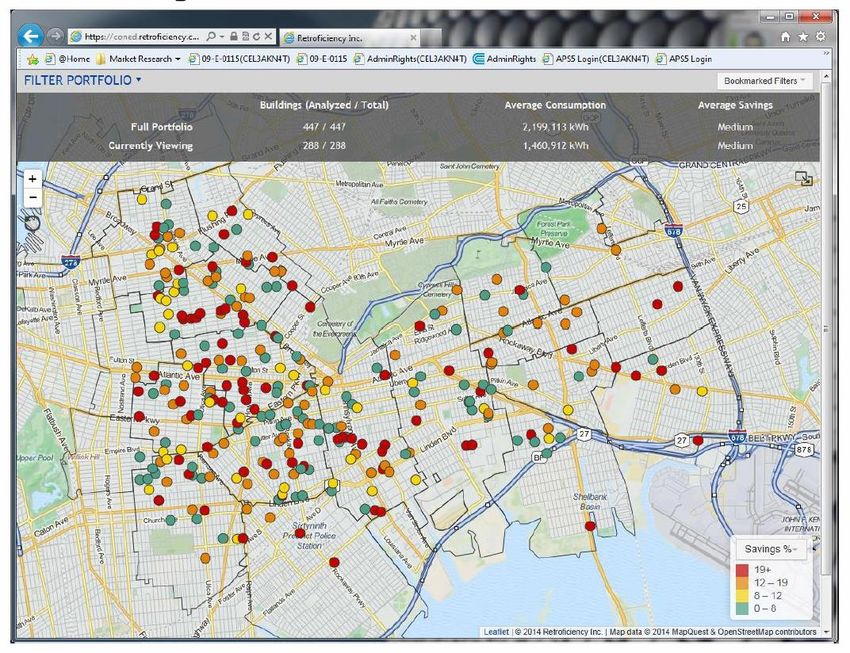Toggle the compatibility view icon
The width and height of the screenshot is (850, 653).
pos(245,36)
